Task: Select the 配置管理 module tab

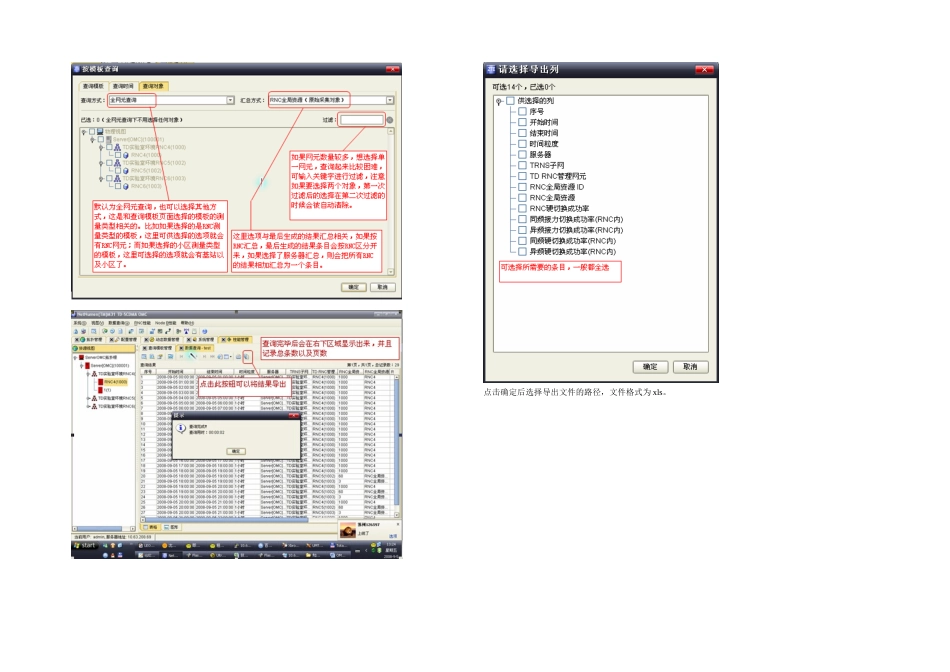Action: coord(123,339)
